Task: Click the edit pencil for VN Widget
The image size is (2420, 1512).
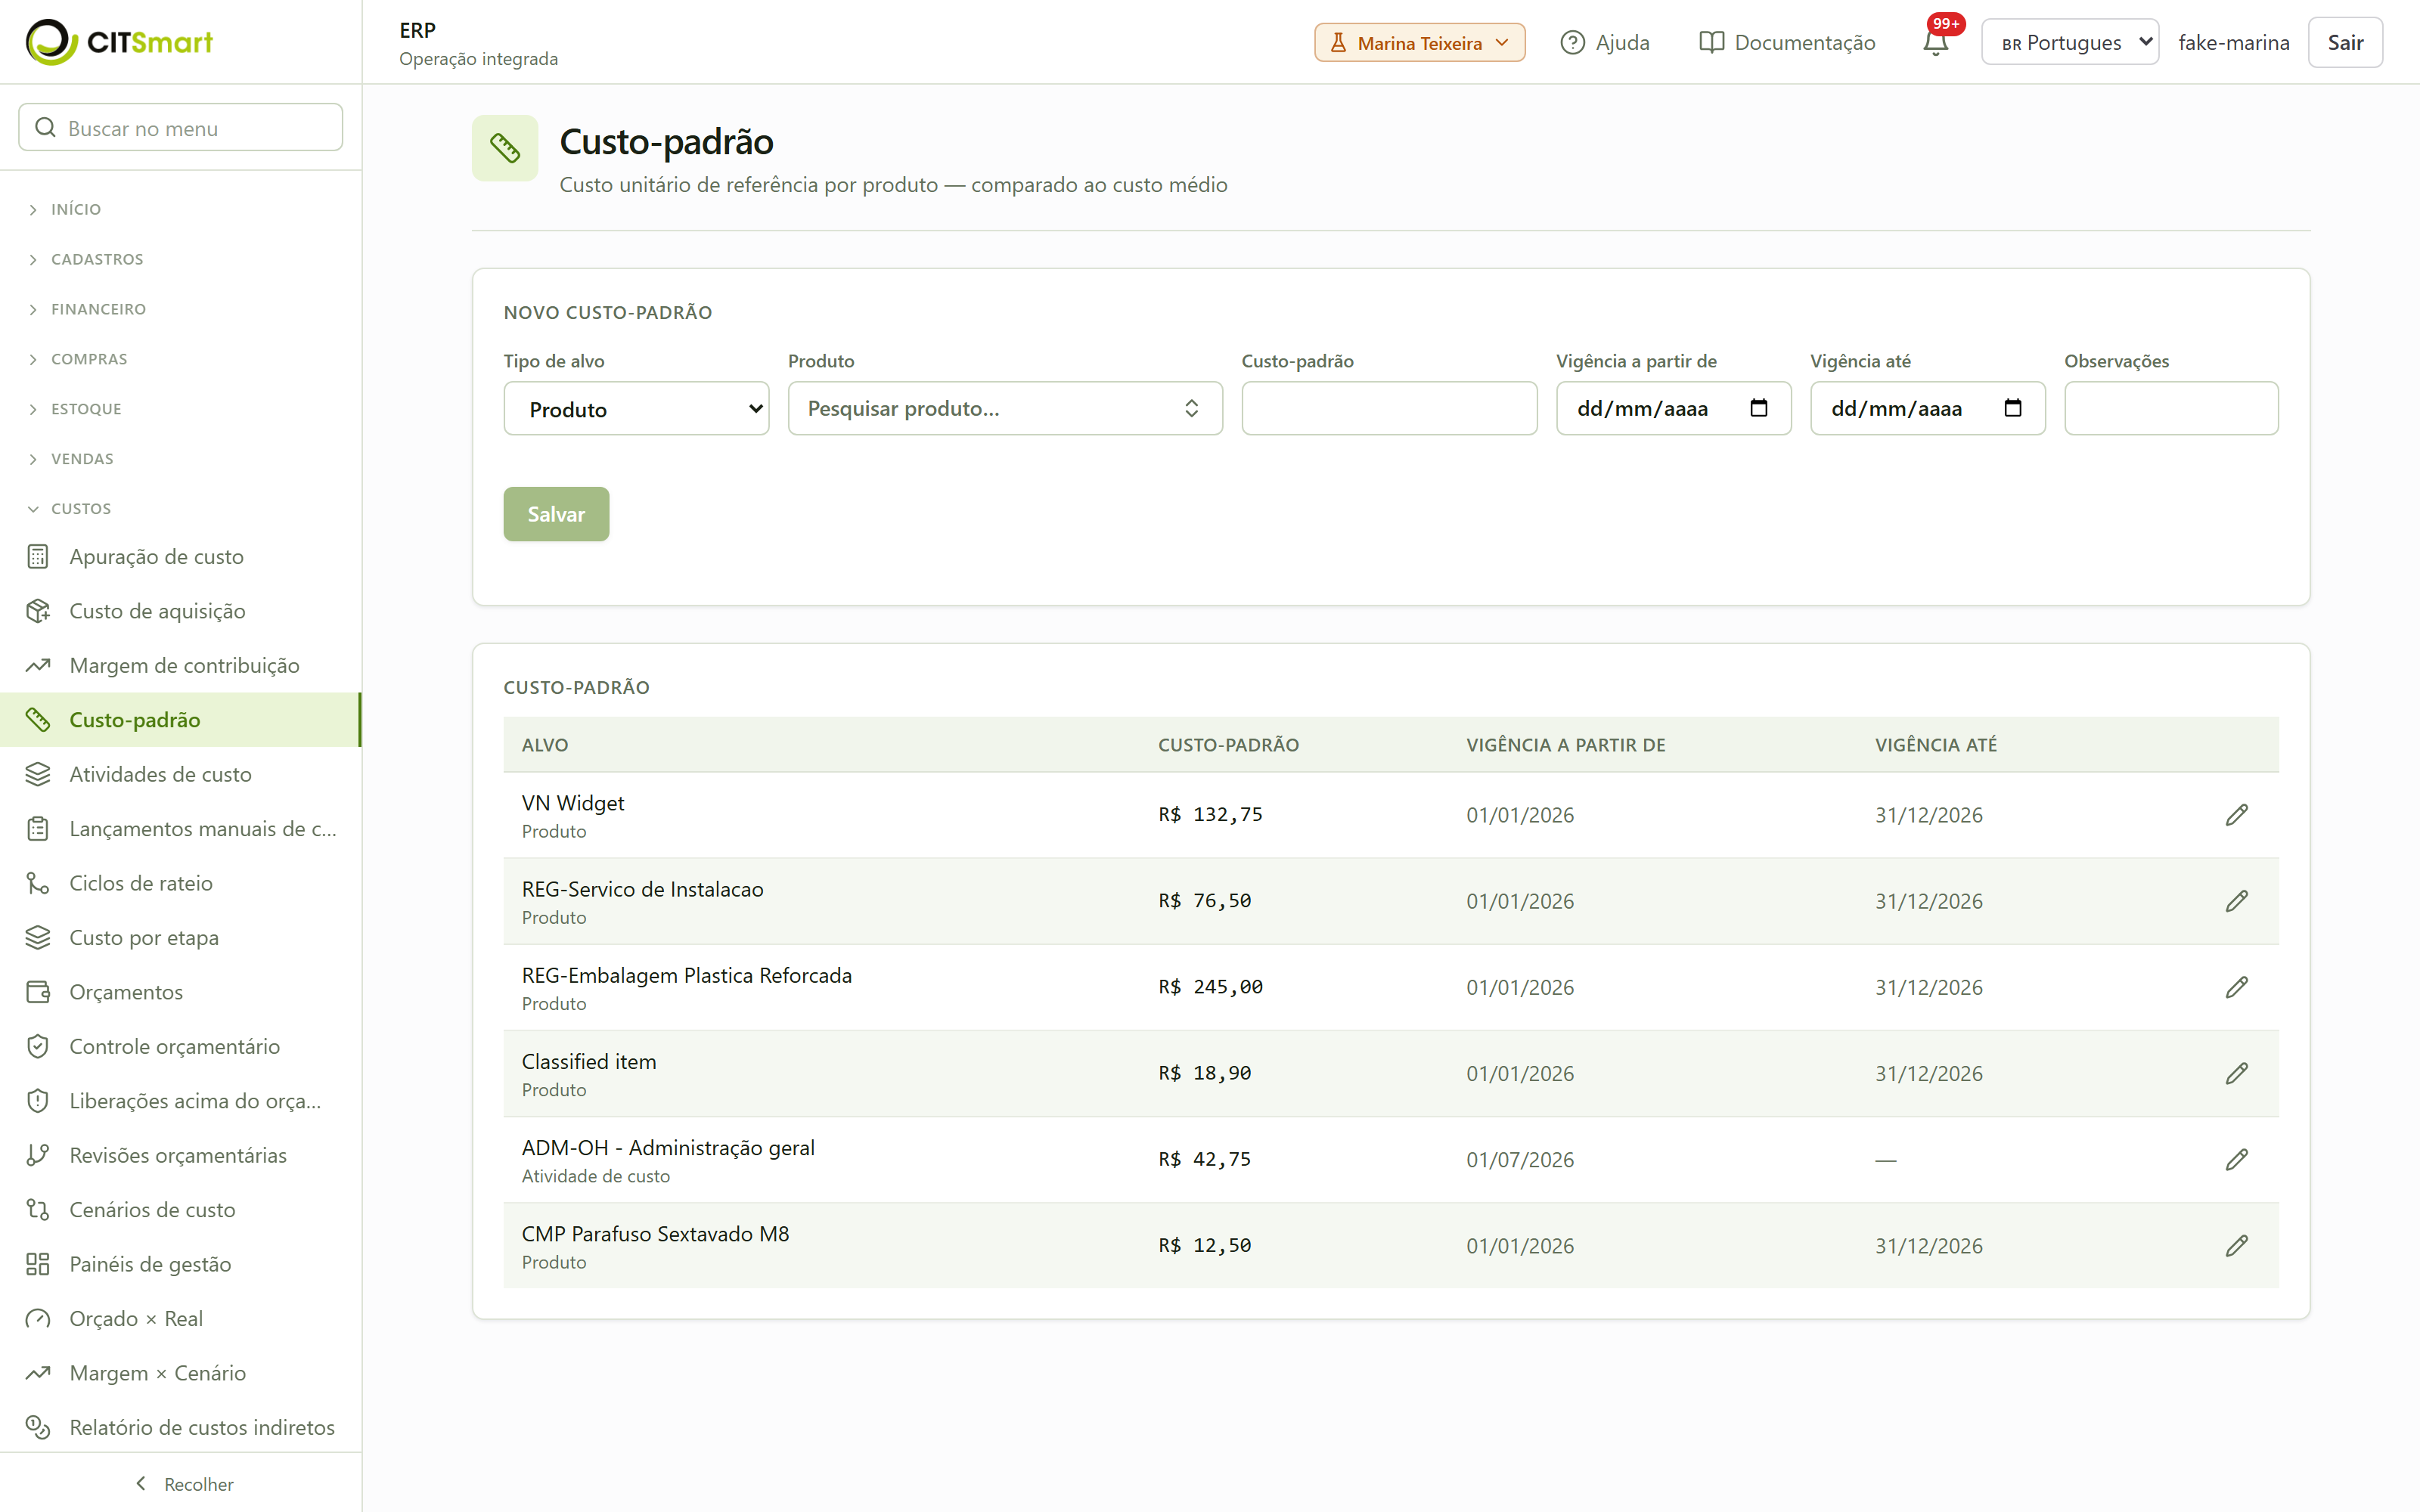Action: click(x=2236, y=815)
